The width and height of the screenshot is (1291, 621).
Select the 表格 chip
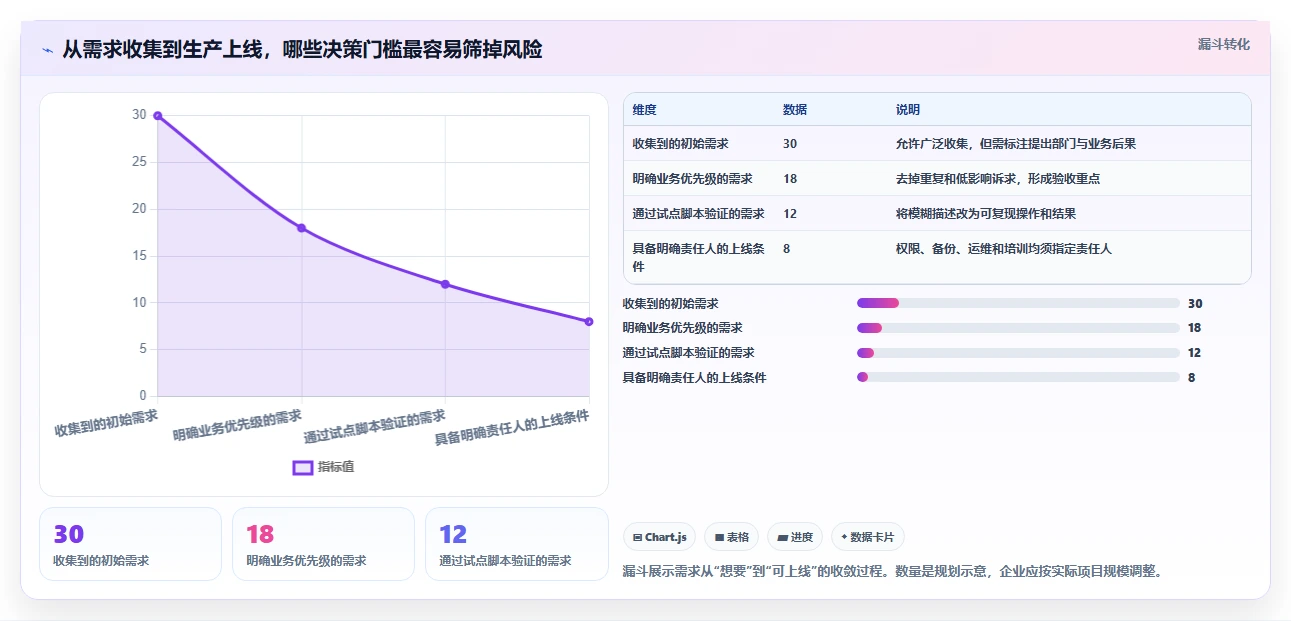(x=732, y=537)
